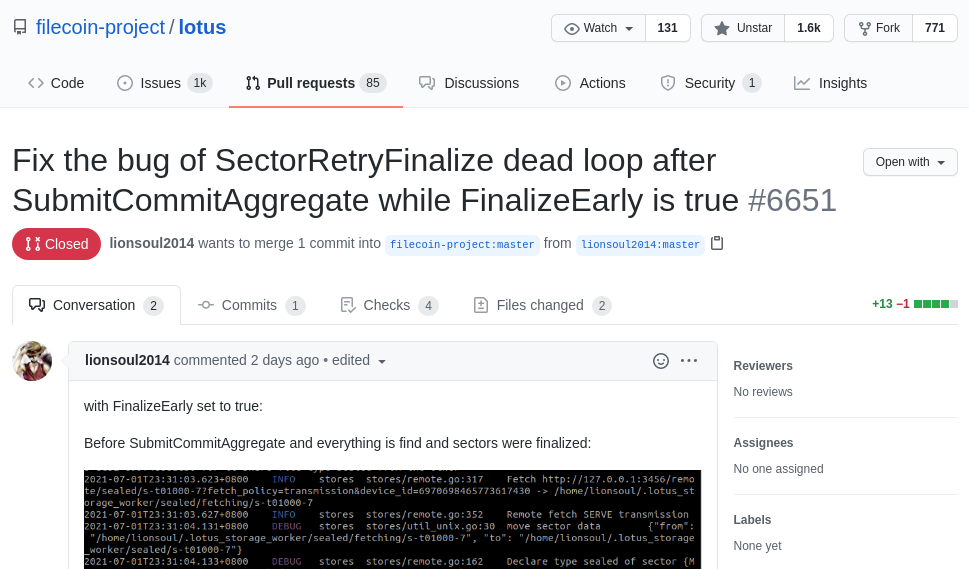
Task: Open the Security tab with shield icon
Action: coord(710,83)
